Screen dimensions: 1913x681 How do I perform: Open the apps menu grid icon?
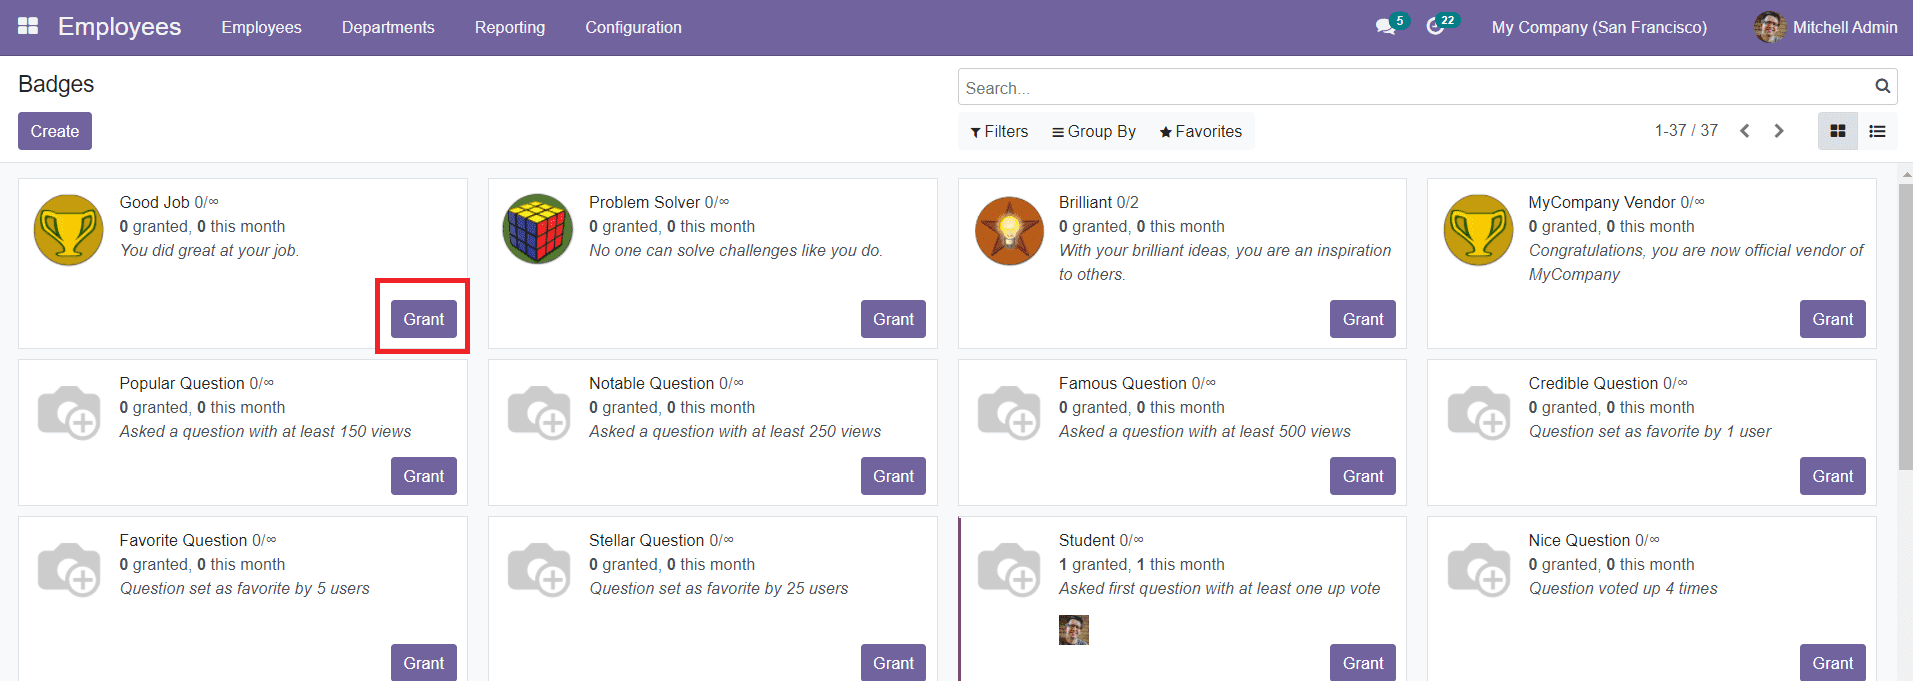tap(28, 26)
